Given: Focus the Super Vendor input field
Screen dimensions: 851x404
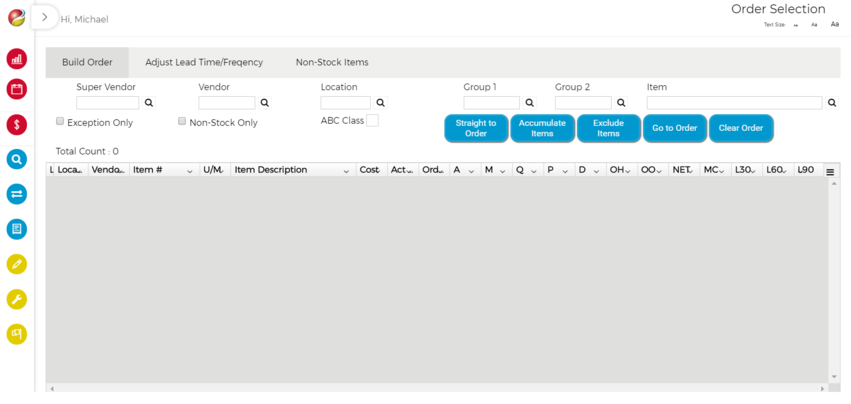Looking at the screenshot, I should pos(108,103).
